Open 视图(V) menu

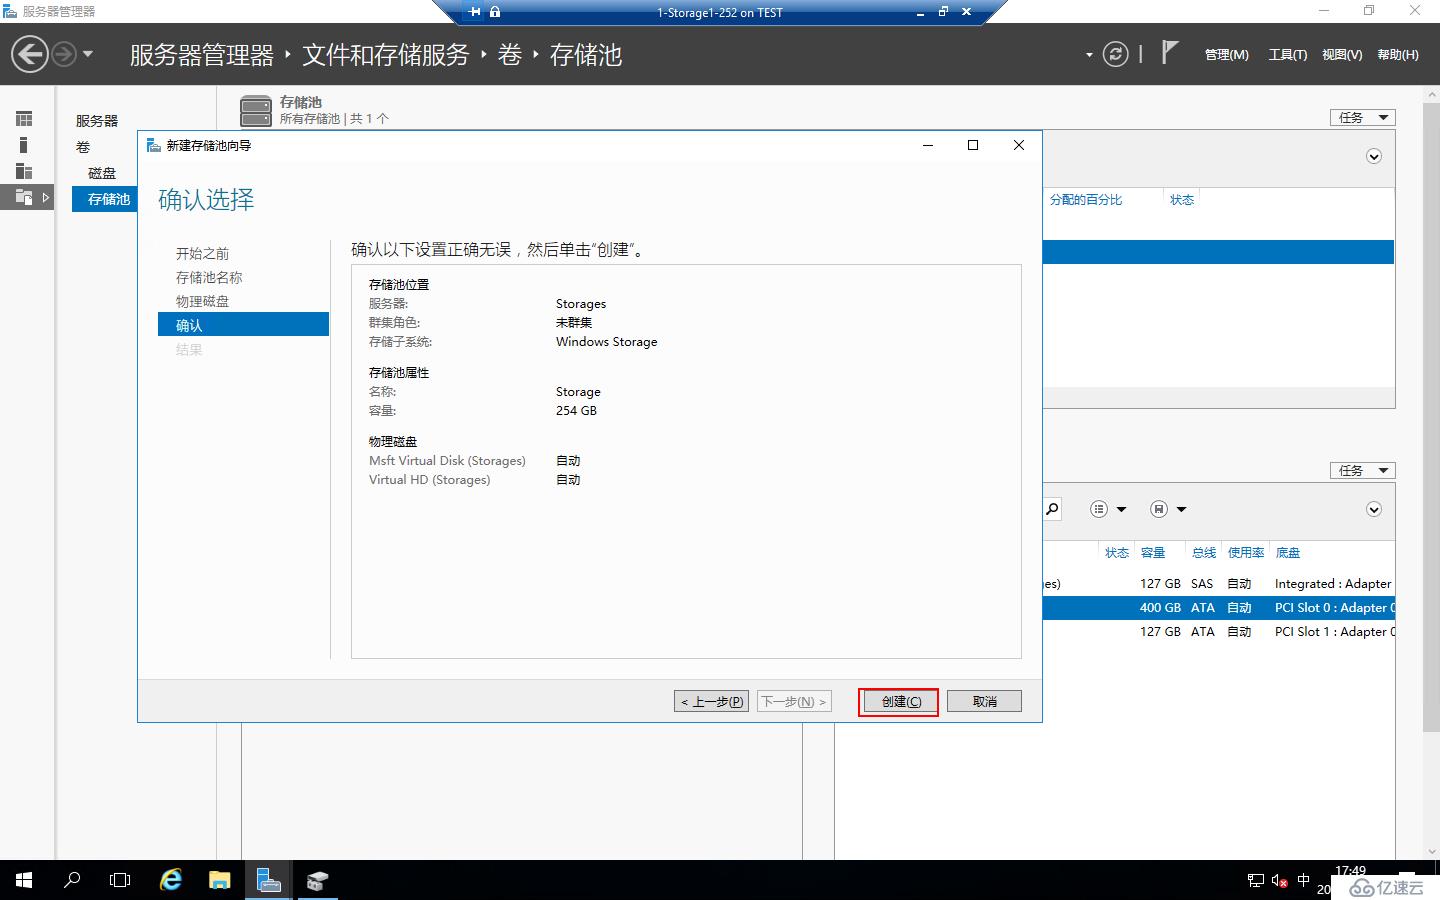[x=1341, y=55]
